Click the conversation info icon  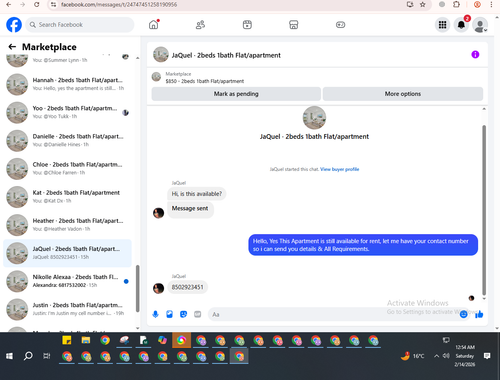point(475,54)
